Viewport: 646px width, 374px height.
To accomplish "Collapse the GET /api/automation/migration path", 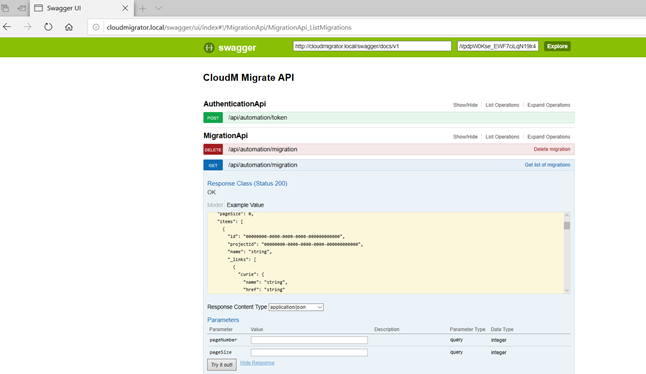I will tap(262, 165).
